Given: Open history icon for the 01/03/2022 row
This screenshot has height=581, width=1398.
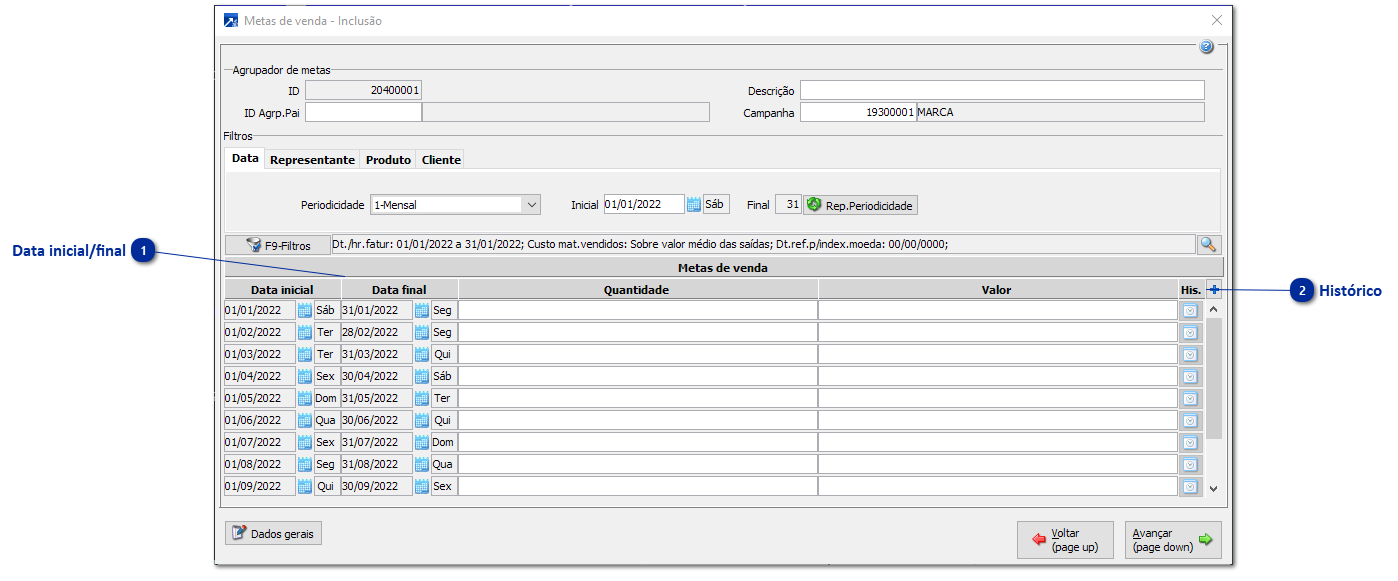Looking at the screenshot, I should [x=1190, y=354].
